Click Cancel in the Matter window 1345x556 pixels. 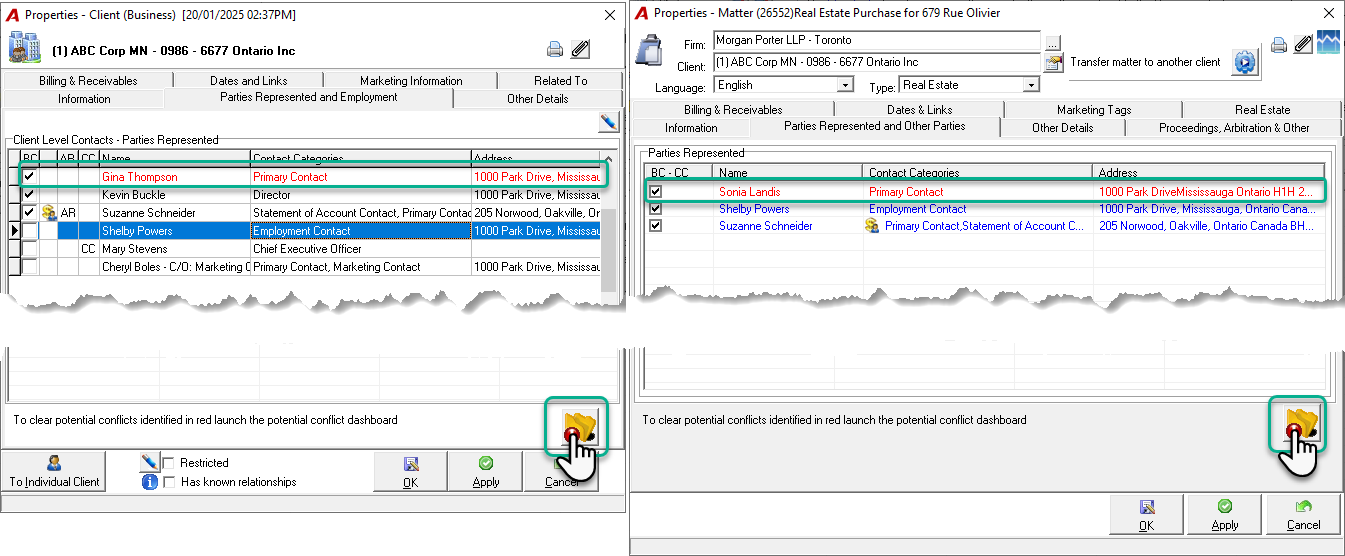[1304, 515]
